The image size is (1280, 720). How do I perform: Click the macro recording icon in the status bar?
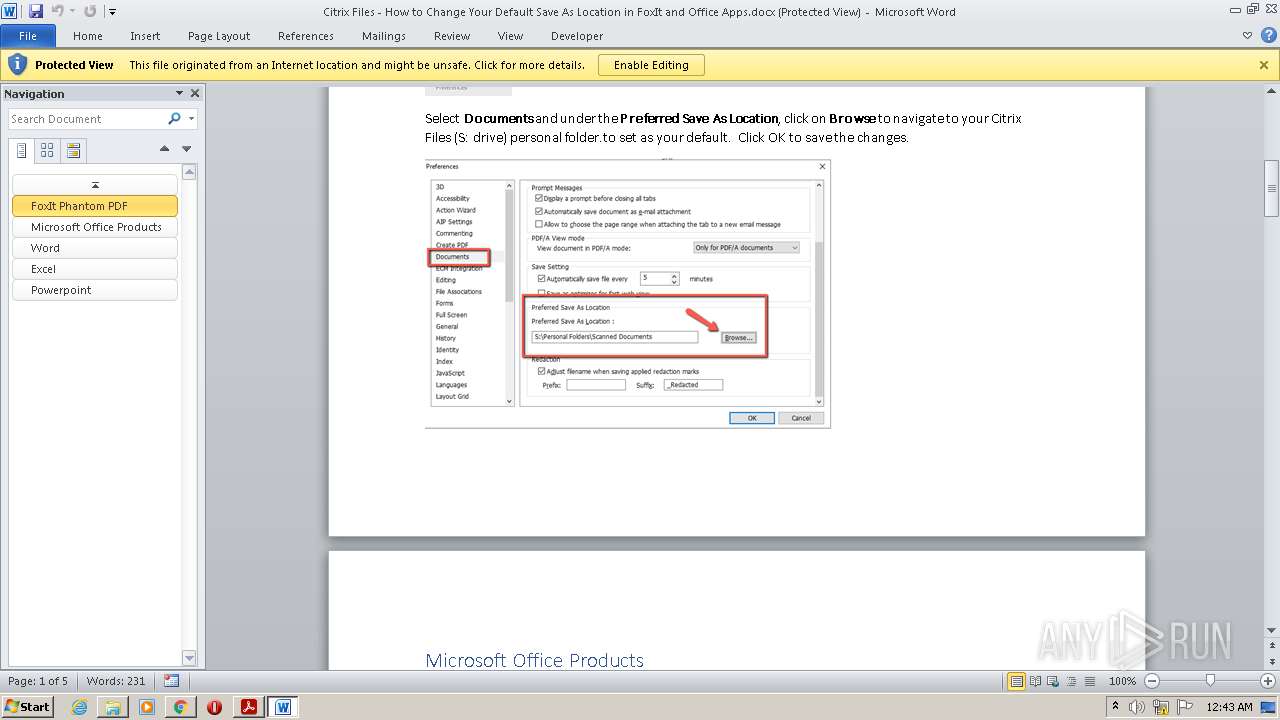pyautogui.click(x=171, y=680)
